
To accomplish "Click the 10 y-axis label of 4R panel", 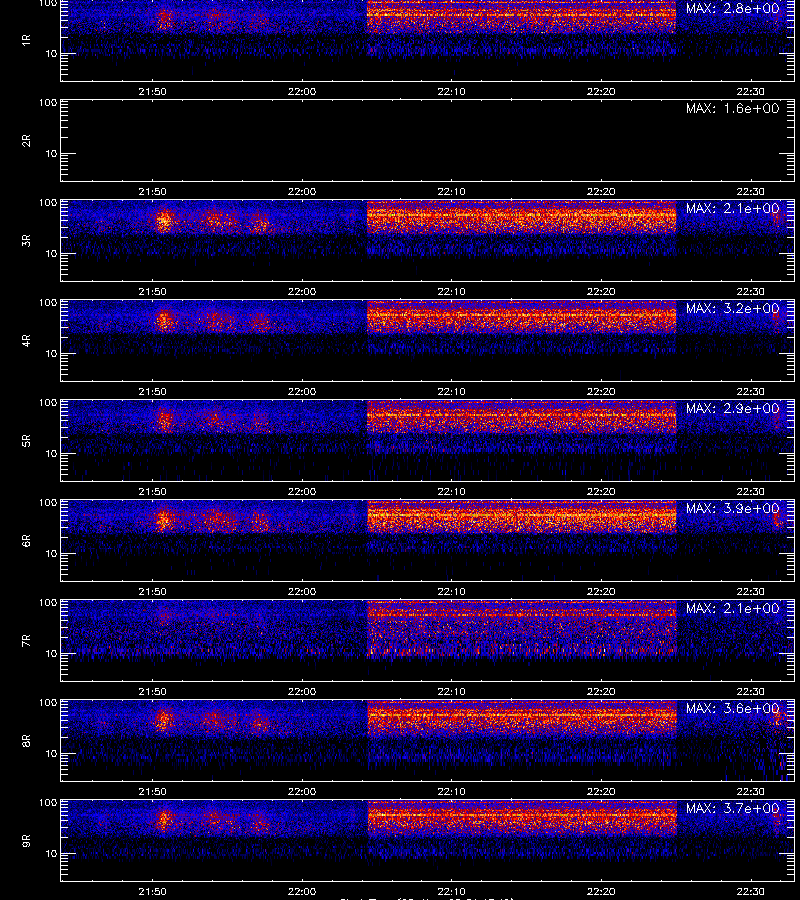I will click(51, 354).
